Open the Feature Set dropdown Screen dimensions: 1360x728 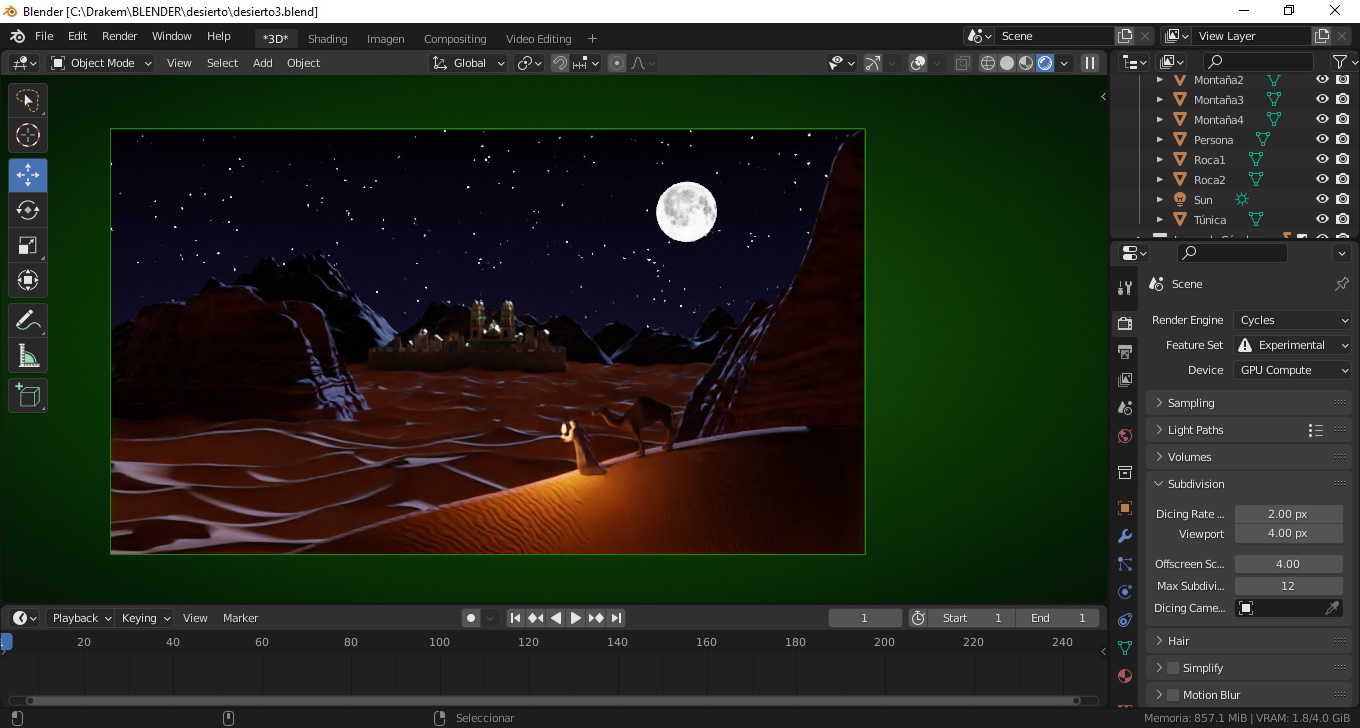tap(1293, 345)
